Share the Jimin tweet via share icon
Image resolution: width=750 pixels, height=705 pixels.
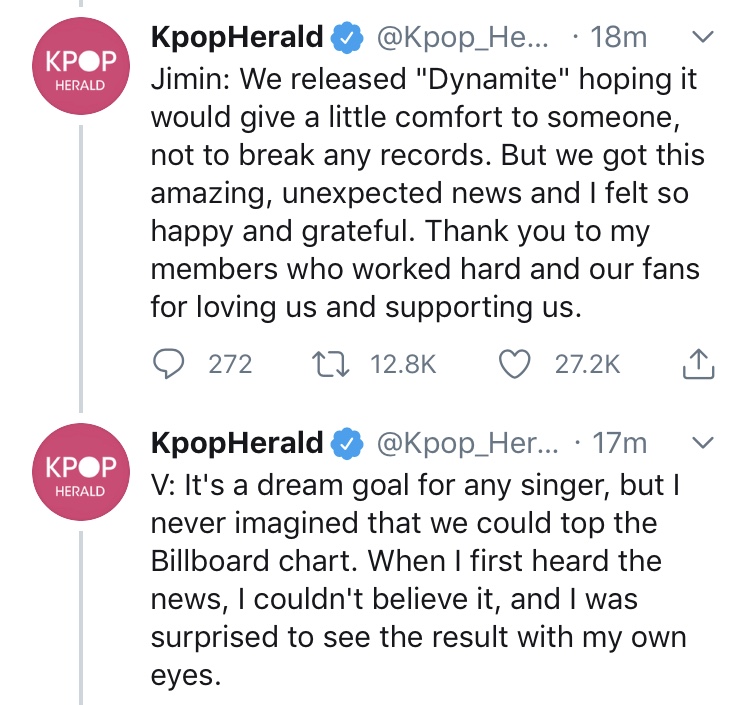[698, 364]
